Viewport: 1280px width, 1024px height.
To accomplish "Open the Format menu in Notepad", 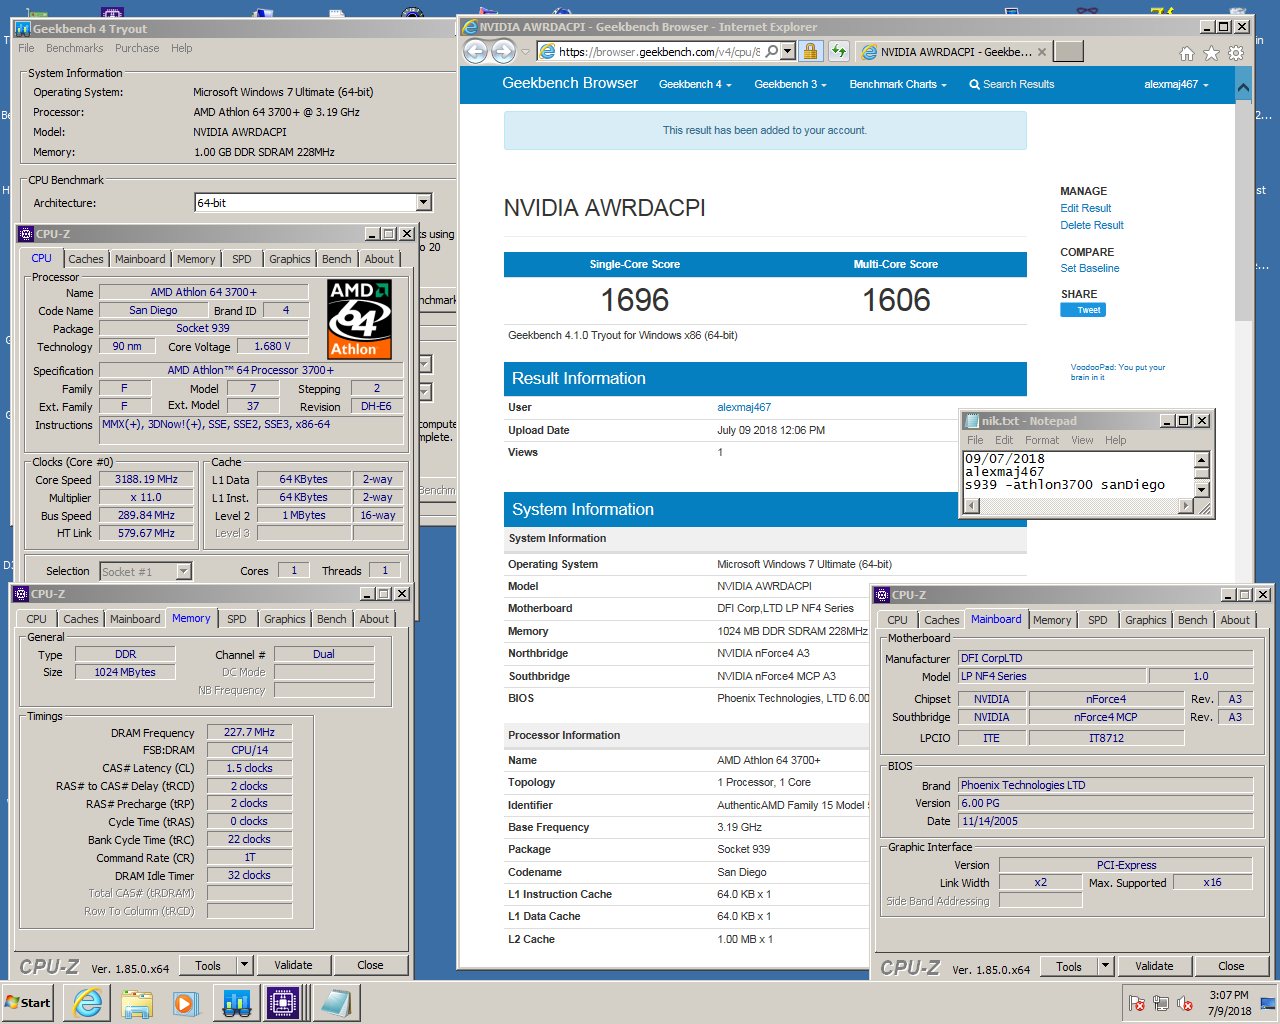I will [x=1041, y=440].
